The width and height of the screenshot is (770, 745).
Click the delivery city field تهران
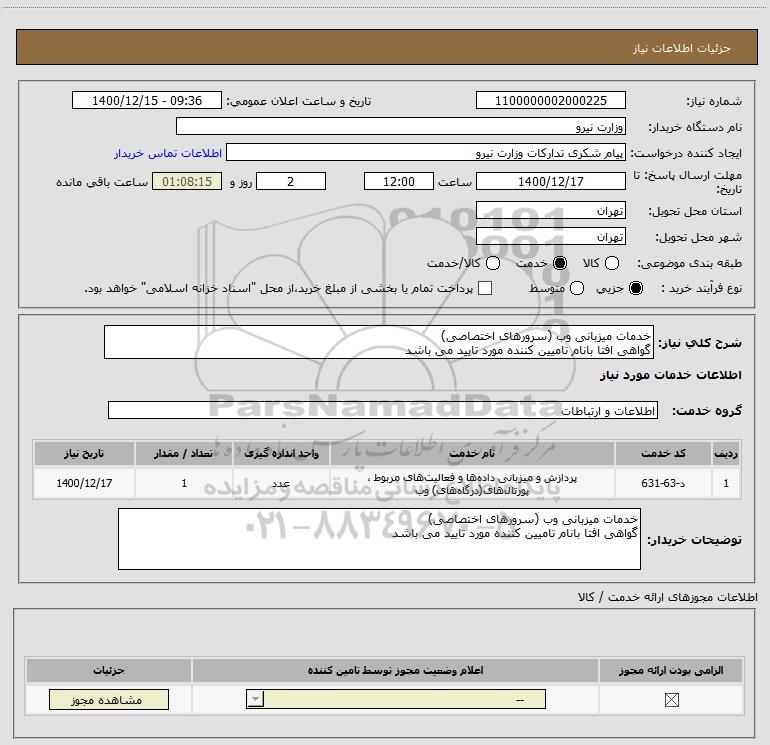pyautogui.click(x=550, y=237)
